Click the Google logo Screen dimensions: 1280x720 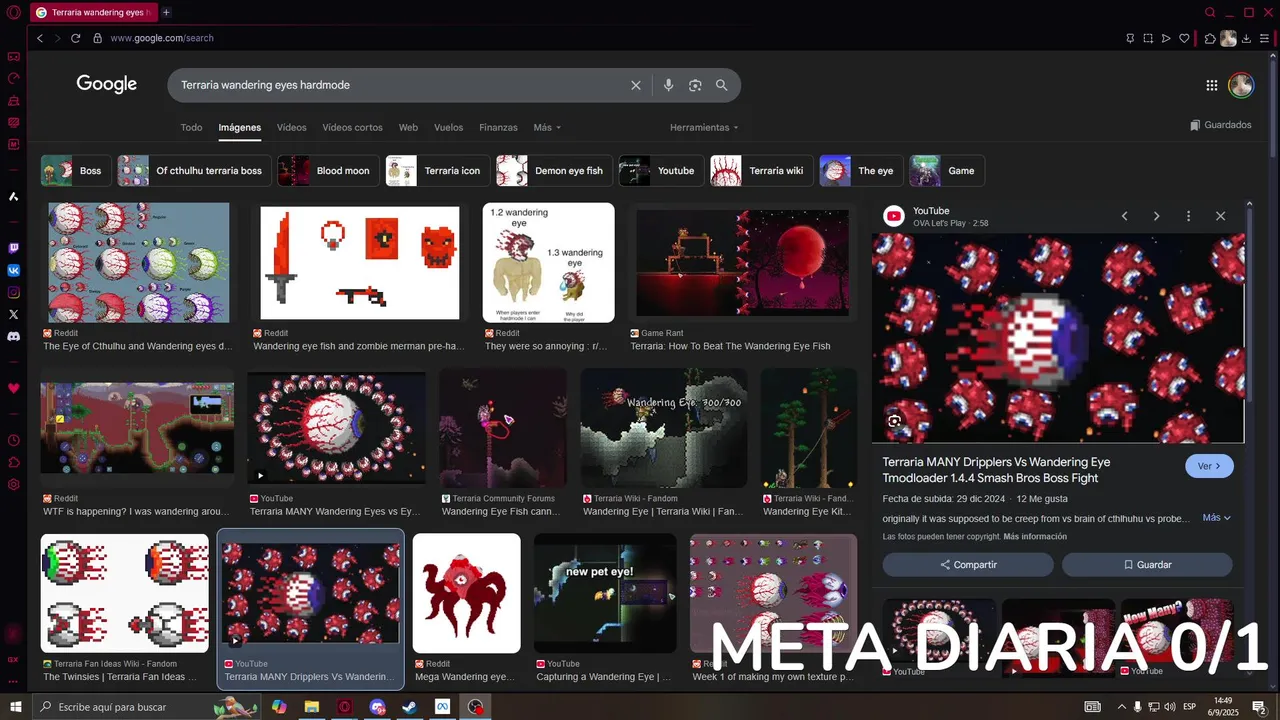click(107, 84)
